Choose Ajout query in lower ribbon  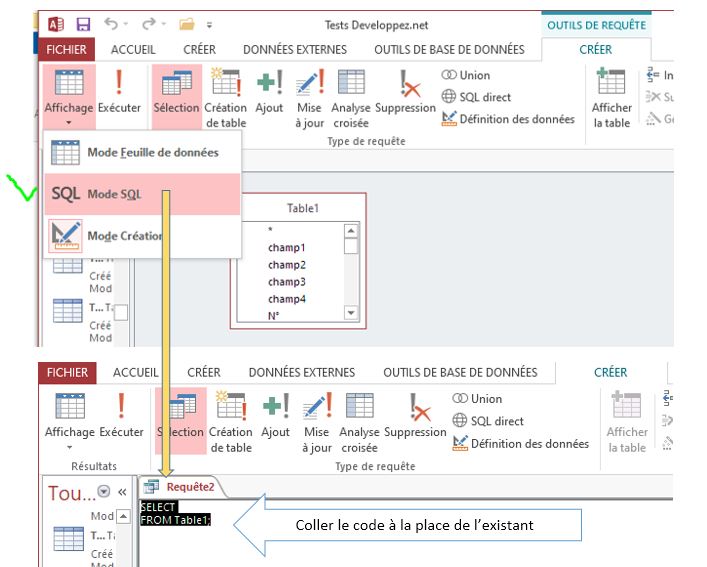click(x=275, y=415)
